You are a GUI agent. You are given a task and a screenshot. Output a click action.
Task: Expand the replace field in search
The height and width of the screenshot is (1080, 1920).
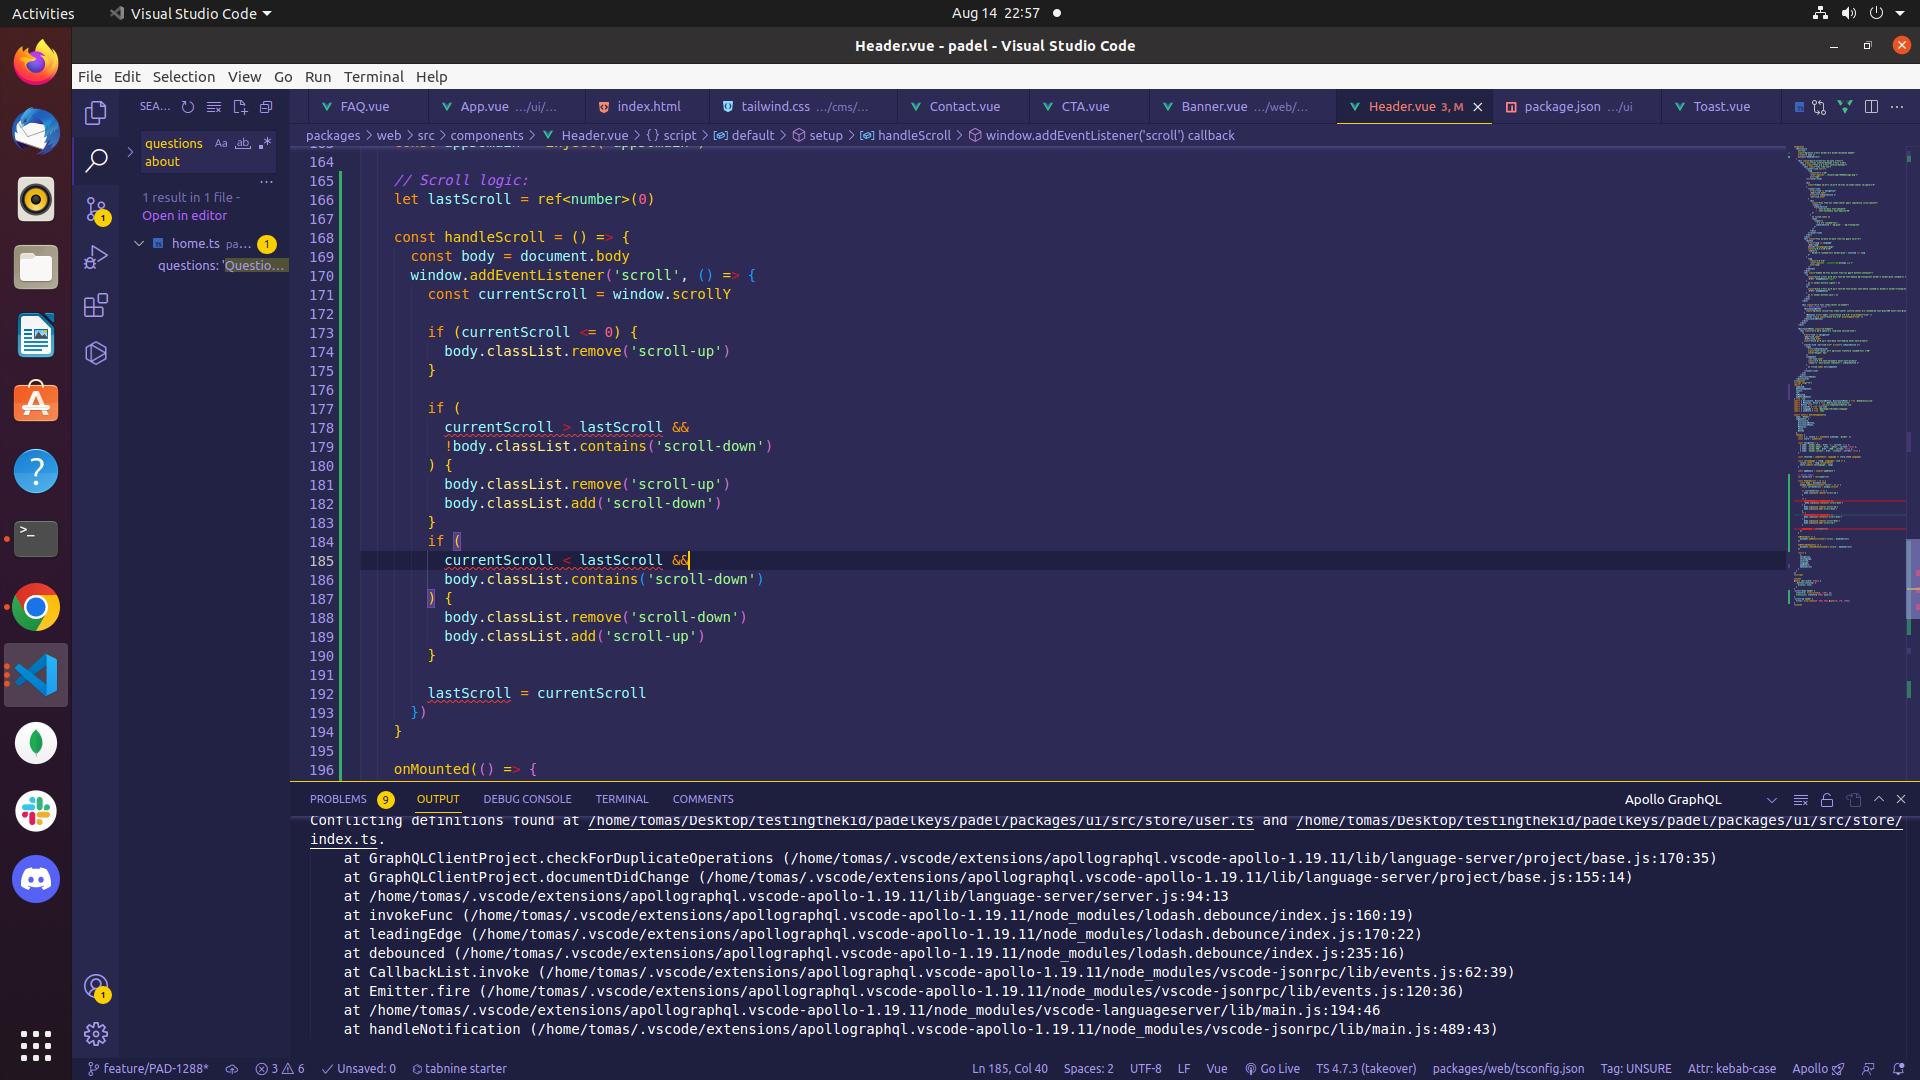130,152
